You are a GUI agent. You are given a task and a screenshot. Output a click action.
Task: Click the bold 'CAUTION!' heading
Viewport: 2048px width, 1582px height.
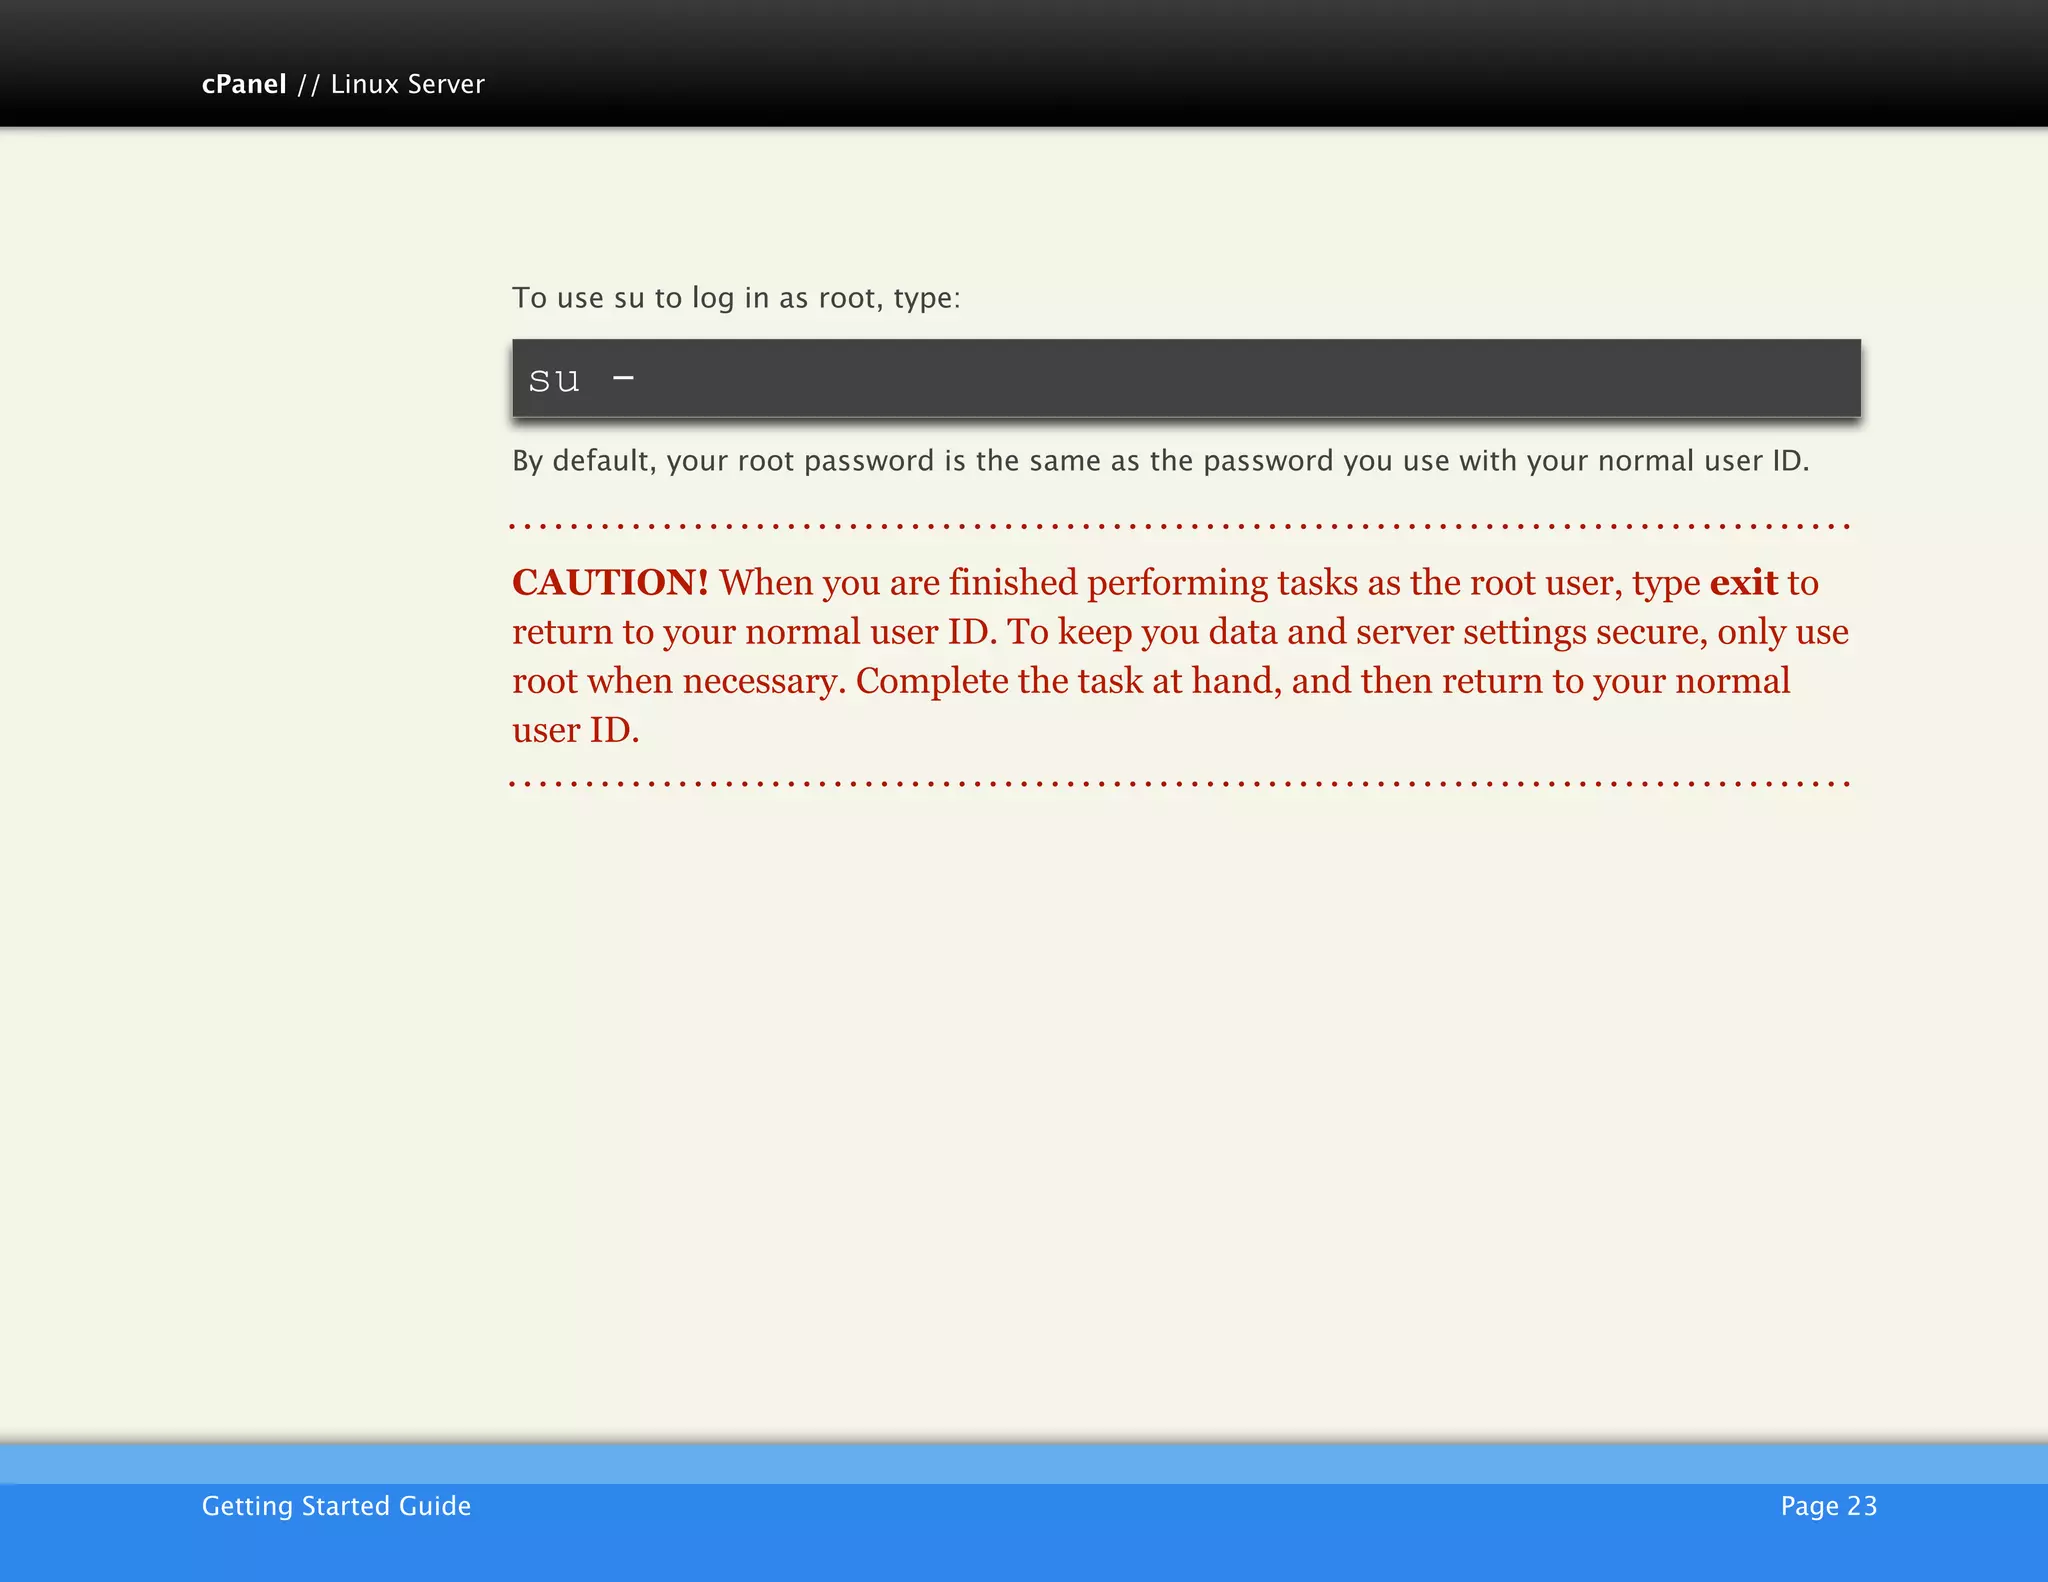click(x=610, y=582)
